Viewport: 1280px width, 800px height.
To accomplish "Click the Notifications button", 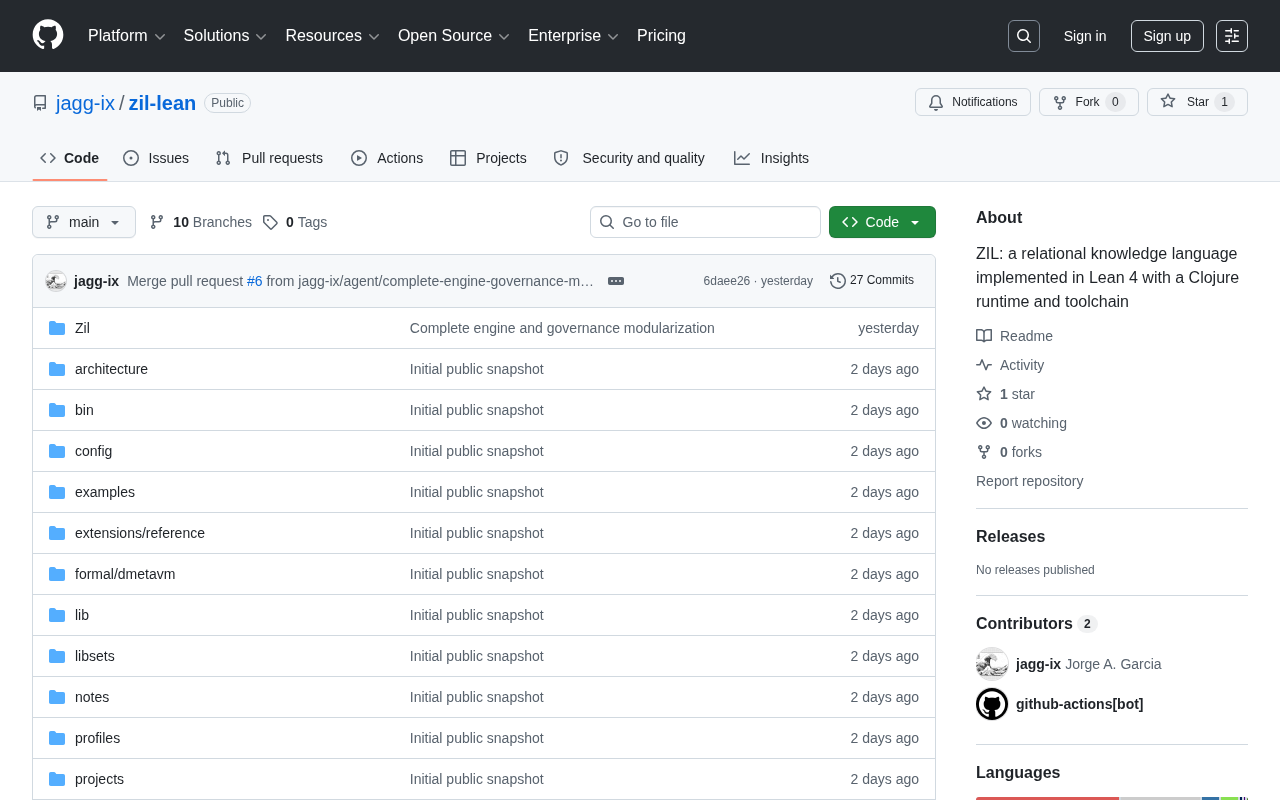I will 973,102.
